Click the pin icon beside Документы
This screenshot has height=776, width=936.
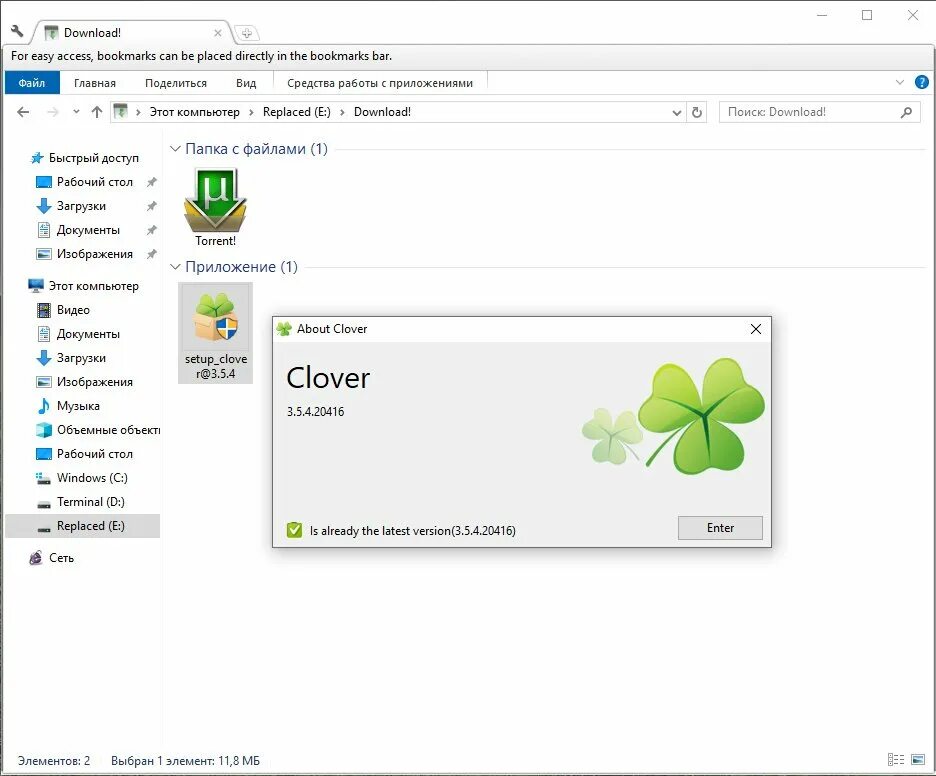[x=152, y=230]
